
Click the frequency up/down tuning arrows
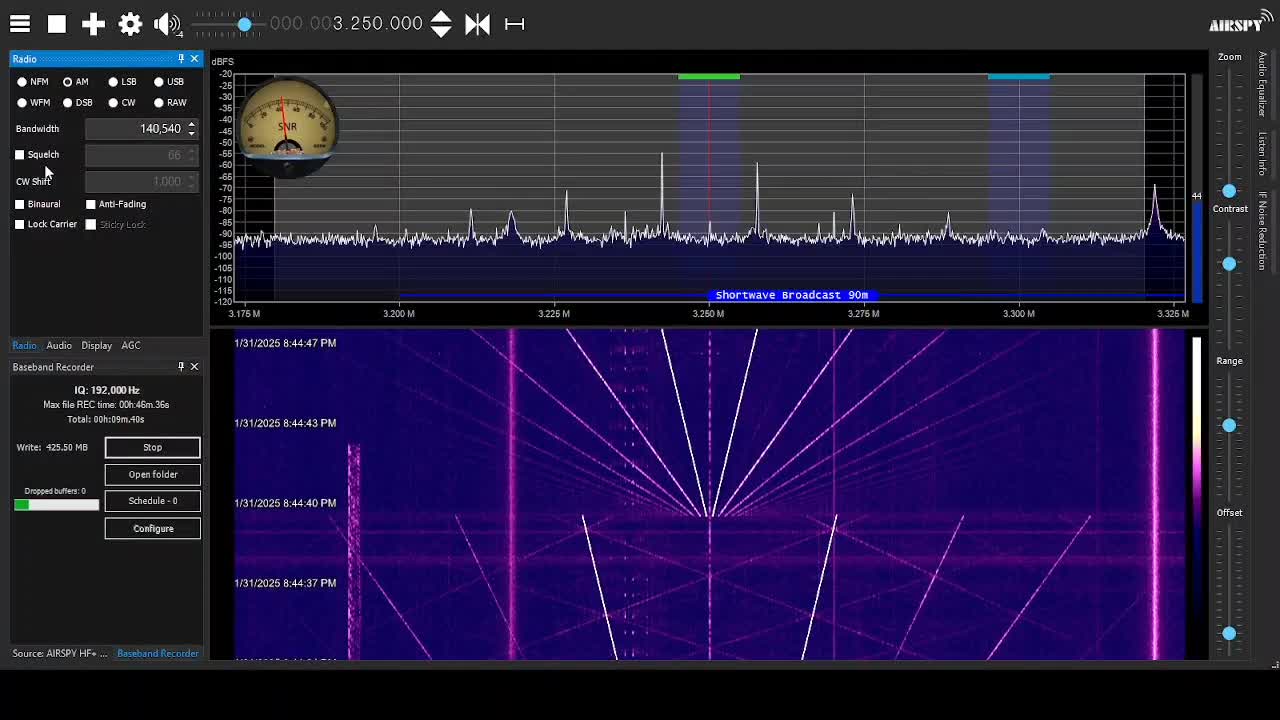[441, 24]
